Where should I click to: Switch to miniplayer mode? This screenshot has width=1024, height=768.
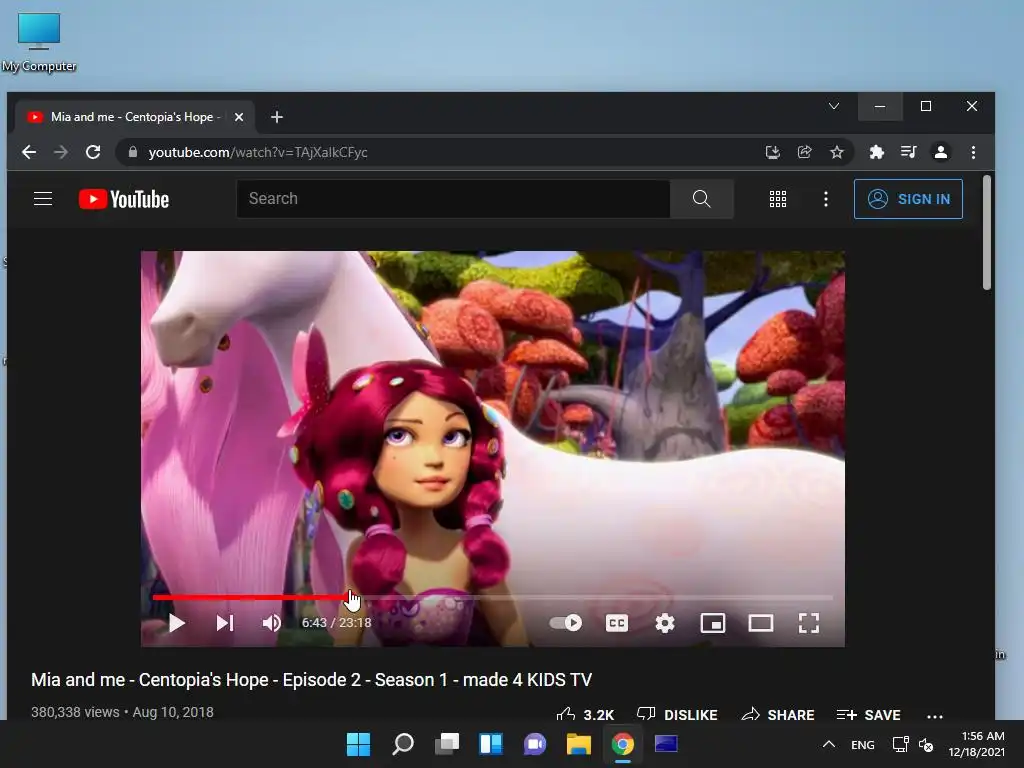tap(712, 623)
